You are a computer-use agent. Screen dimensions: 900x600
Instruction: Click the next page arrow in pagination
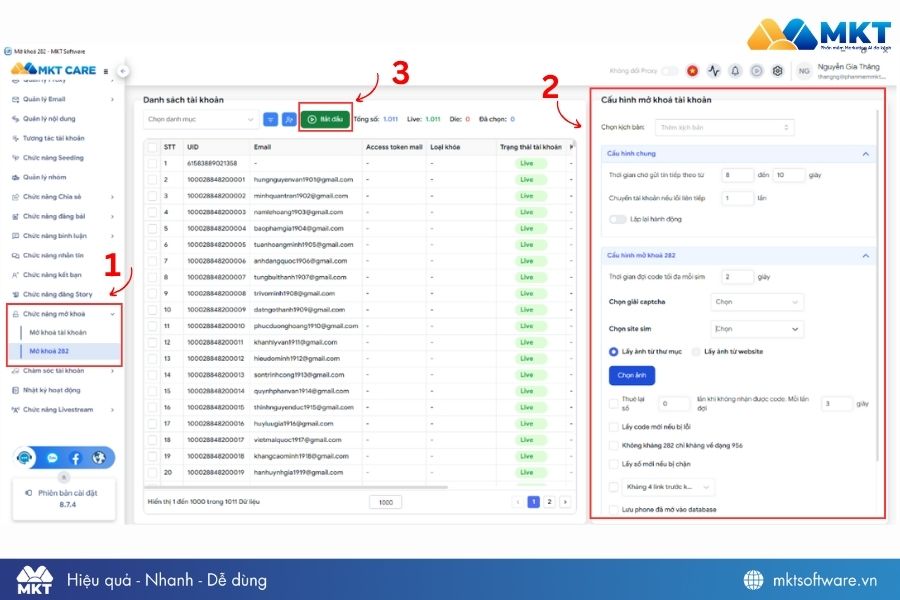coord(565,502)
